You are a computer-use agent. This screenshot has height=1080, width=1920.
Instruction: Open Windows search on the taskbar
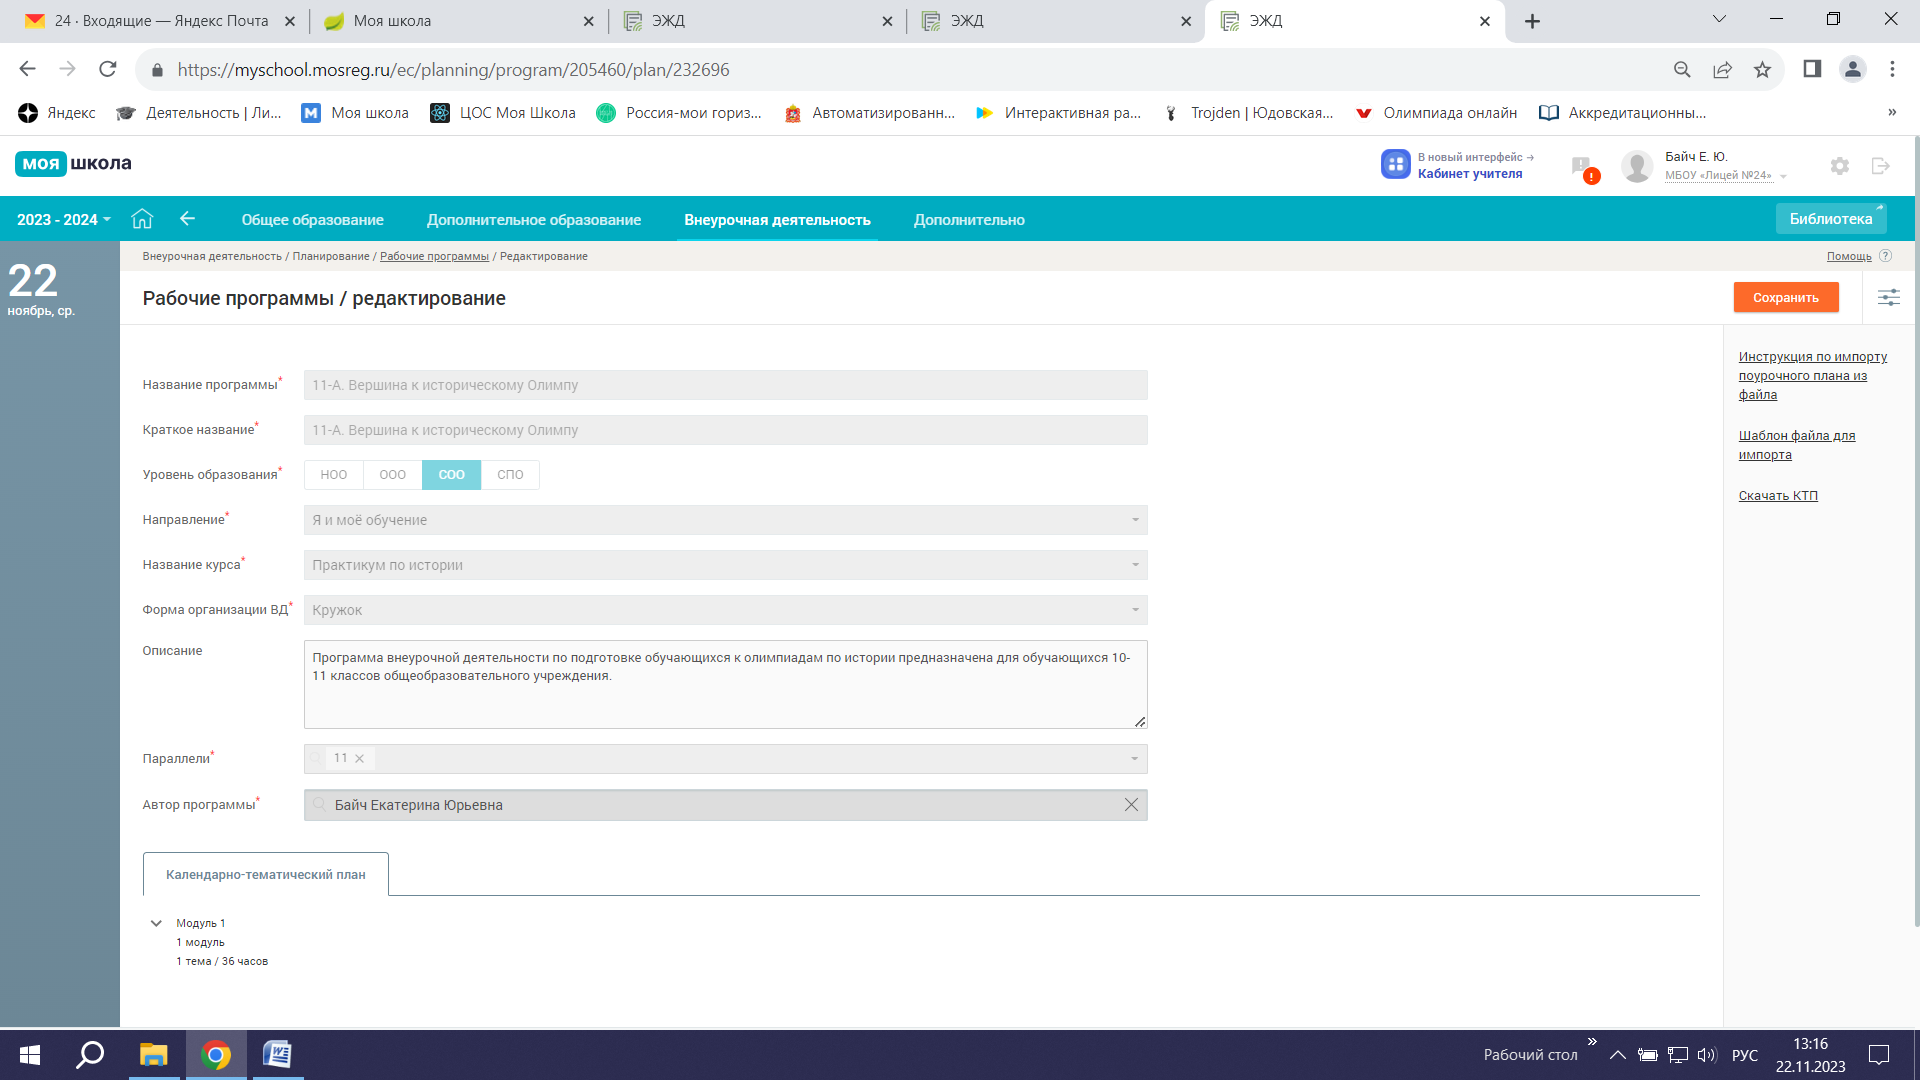coord(91,1054)
